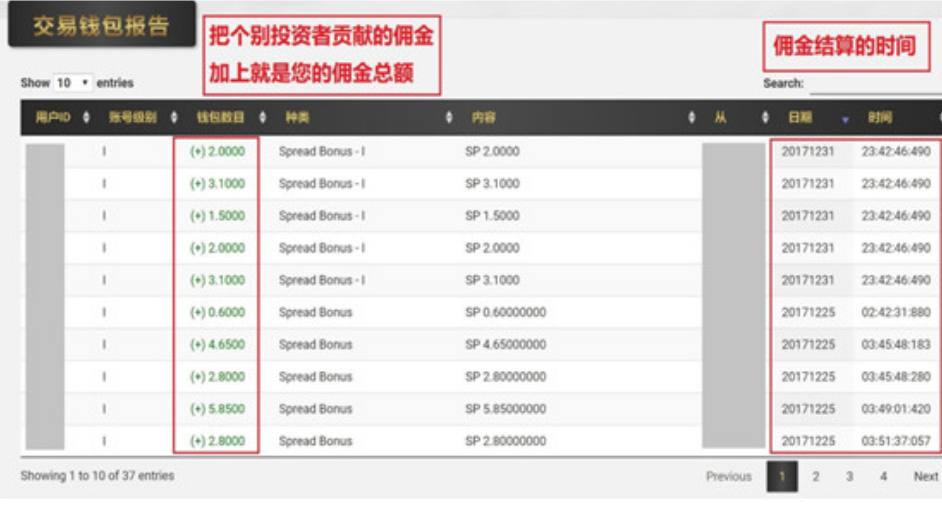
Task: Click the blue sort arrow beside 日期
Action: click(845, 119)
